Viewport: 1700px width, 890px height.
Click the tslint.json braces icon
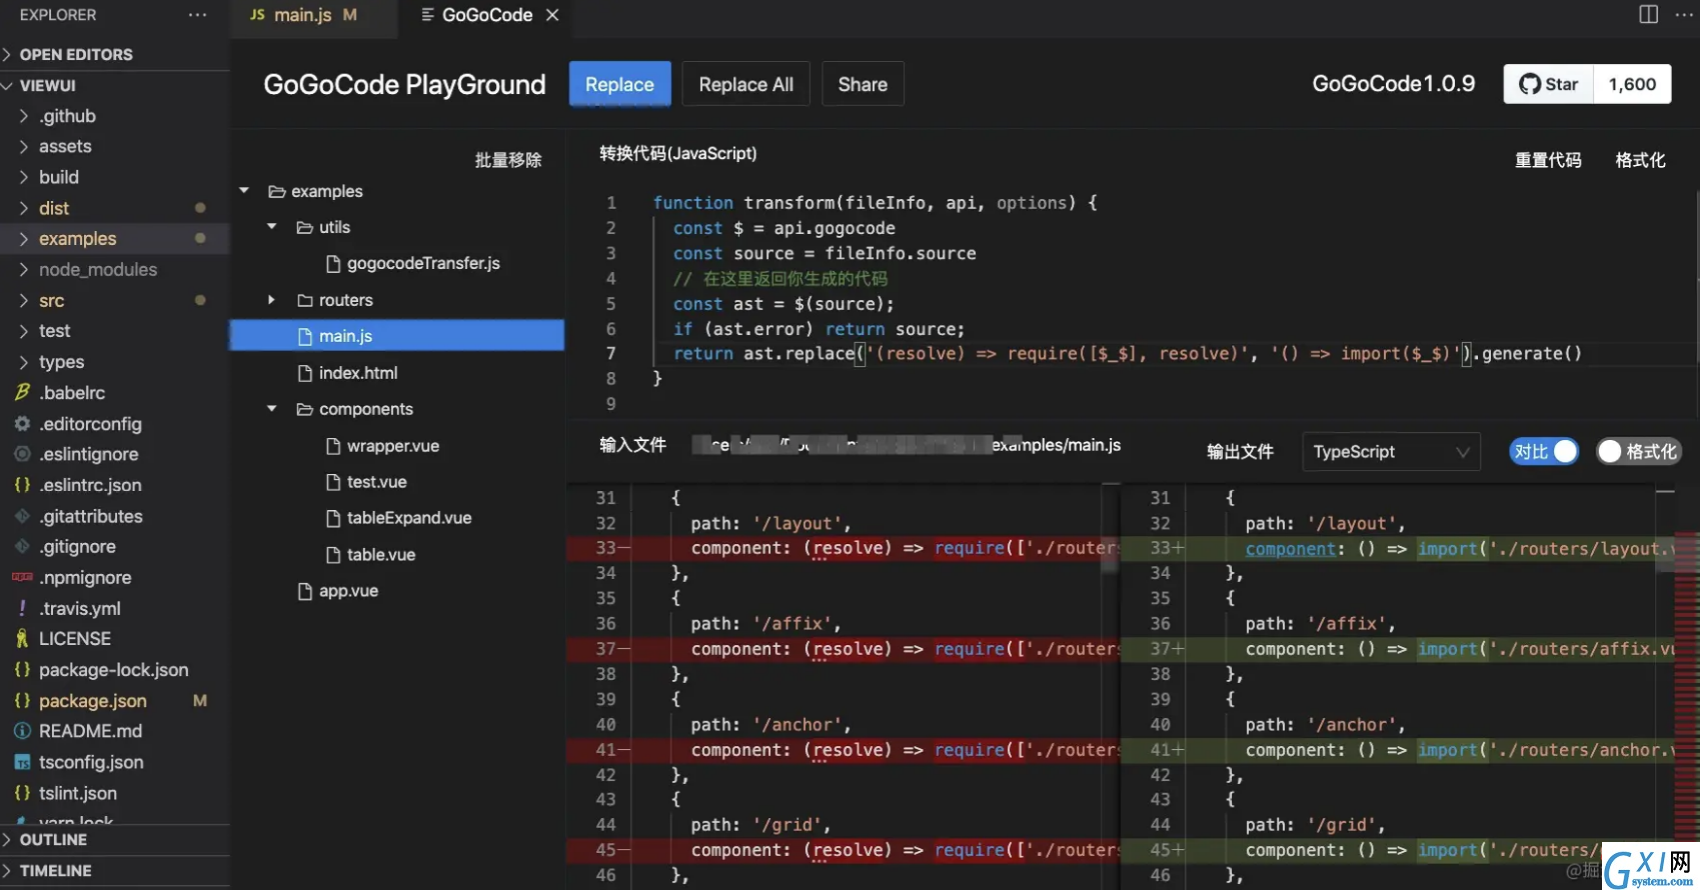coord(22,793)
